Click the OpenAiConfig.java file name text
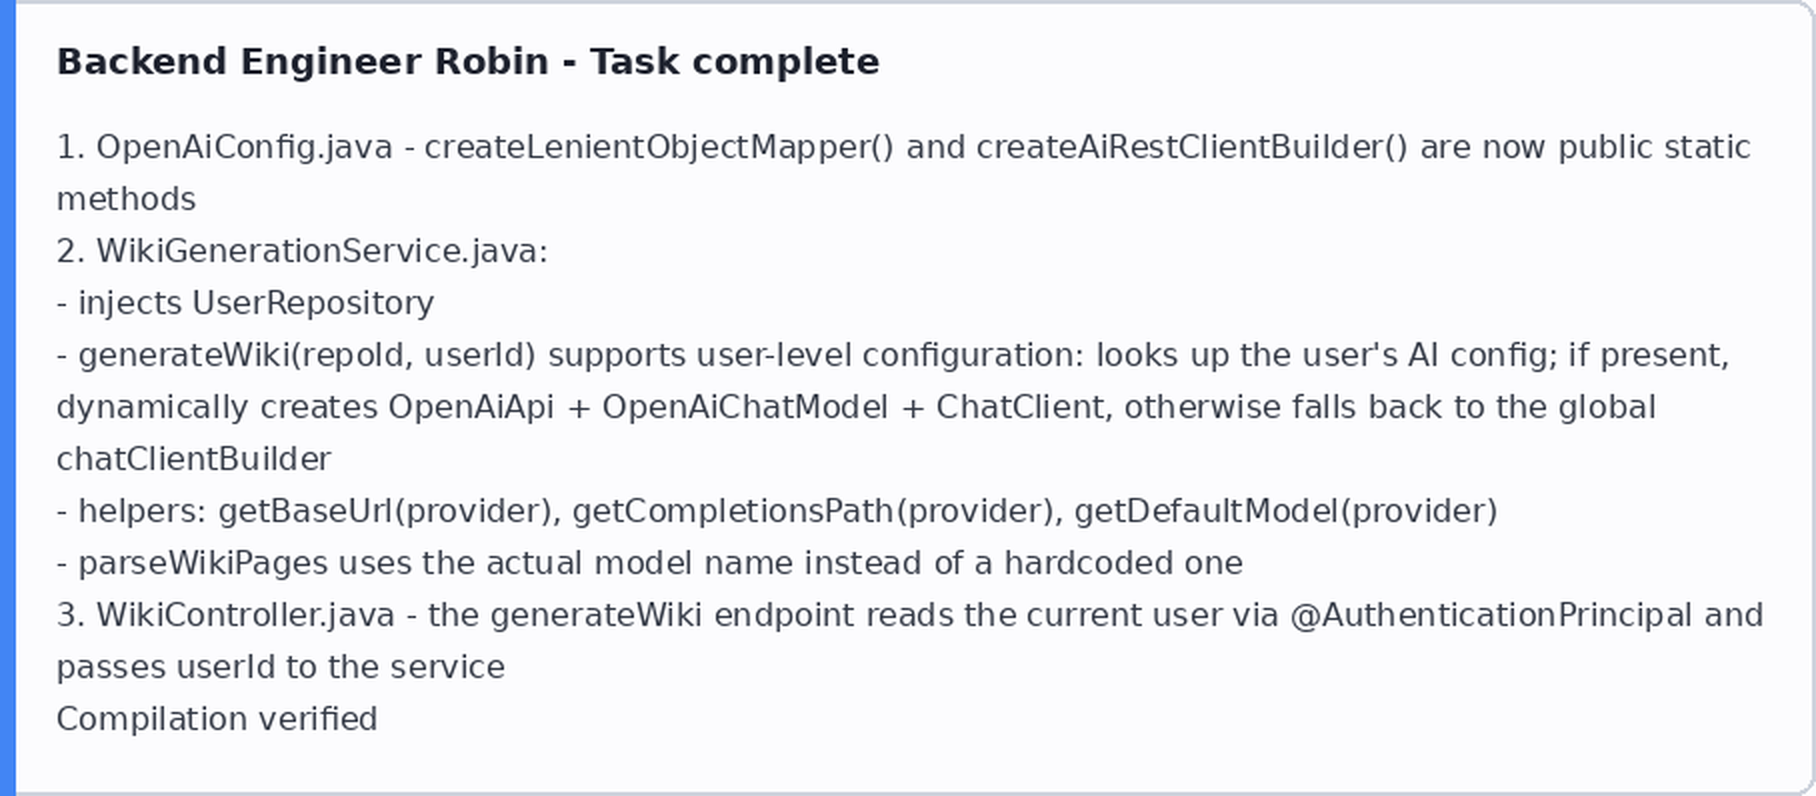The height and width of the screenshot is (796, 1816). tap(244, 147)
